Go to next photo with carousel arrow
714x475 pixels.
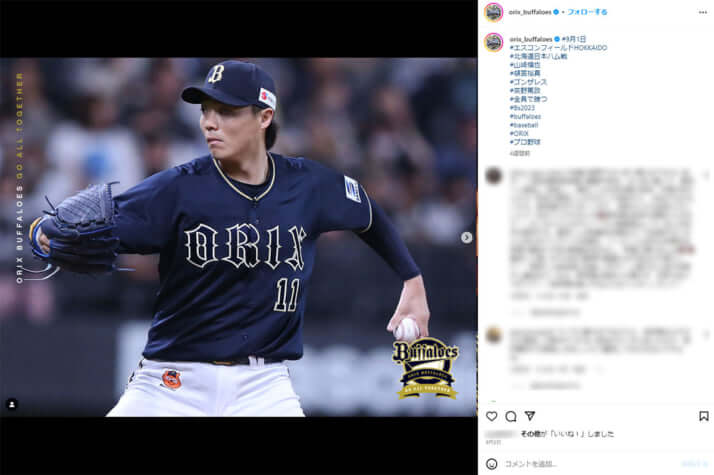click(x=466, y=237)
